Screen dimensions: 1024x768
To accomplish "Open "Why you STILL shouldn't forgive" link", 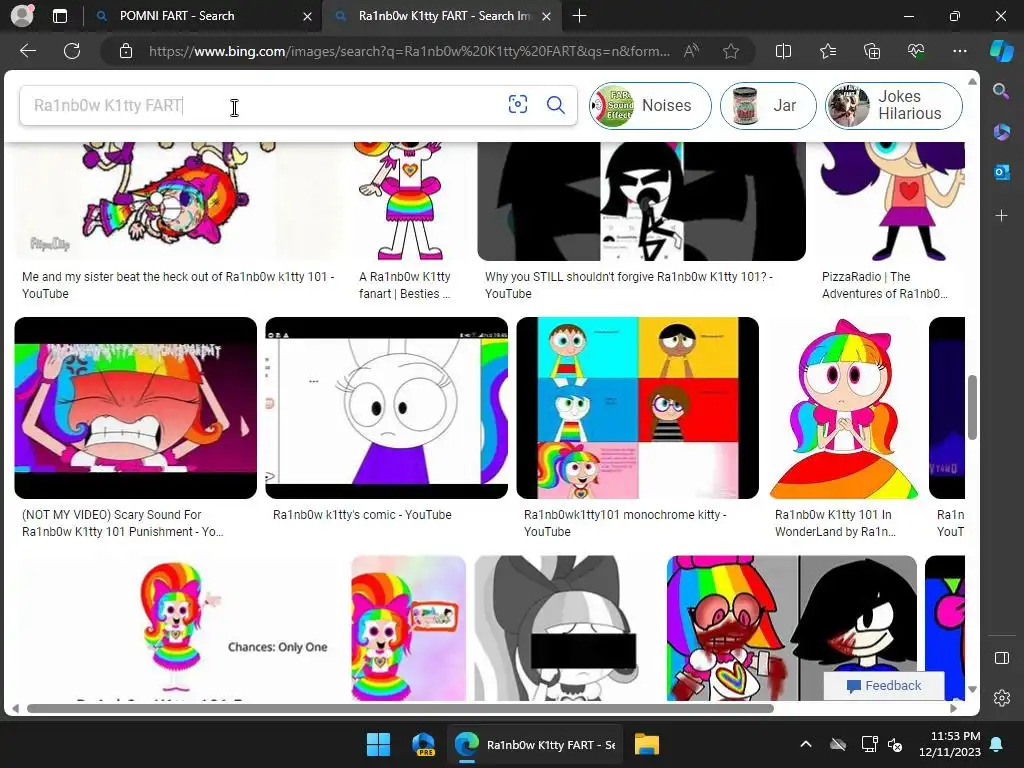I will [628, 285].
